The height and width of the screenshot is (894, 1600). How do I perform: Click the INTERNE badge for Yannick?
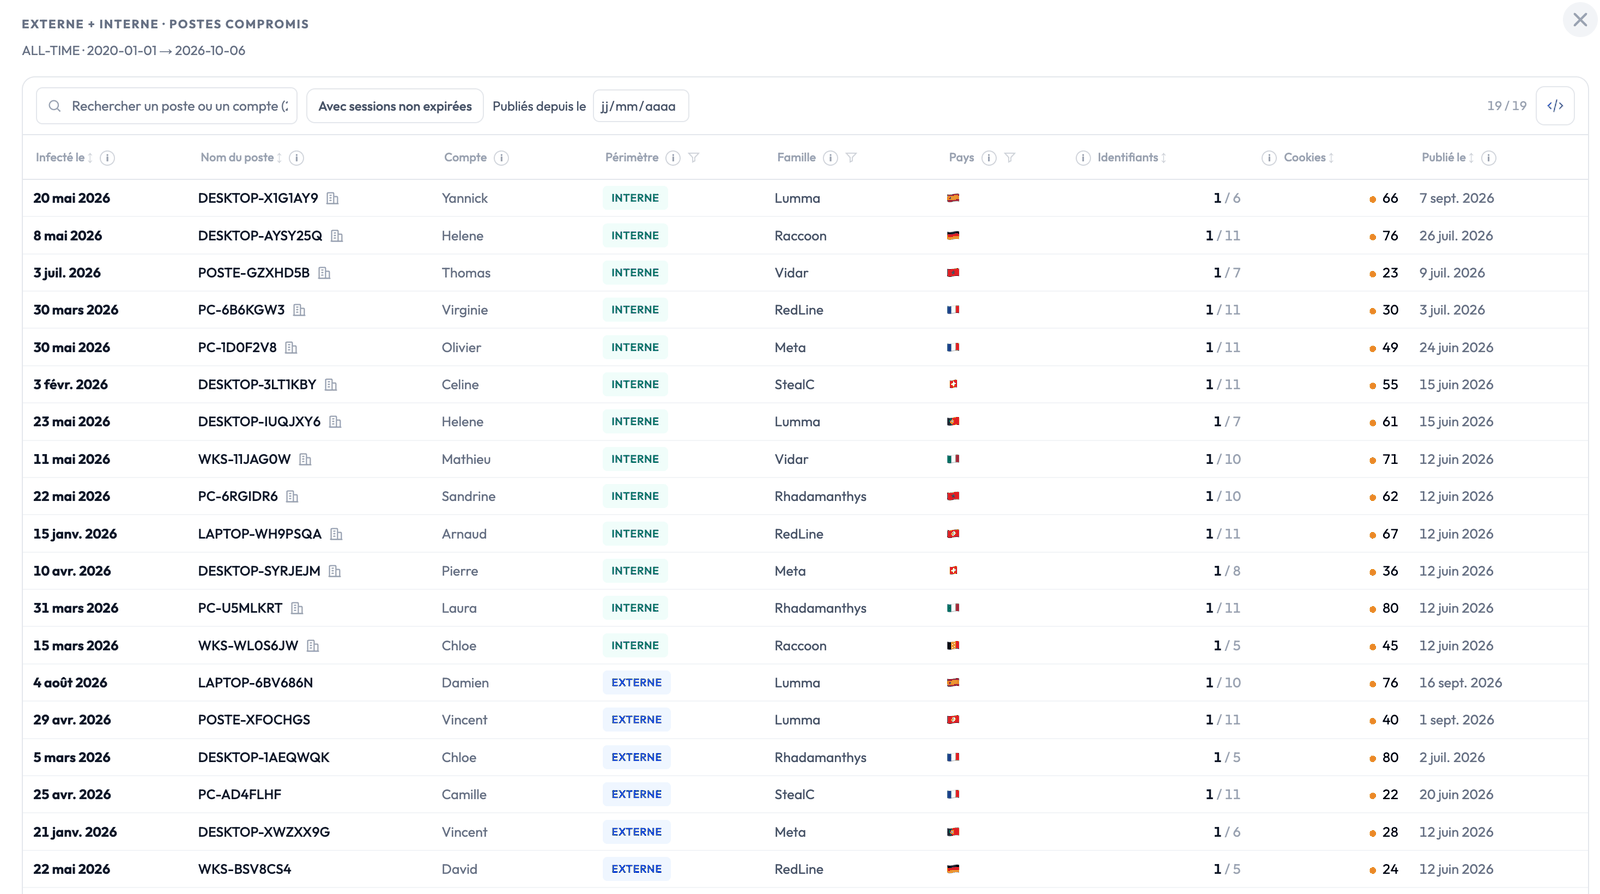(635, 198)
